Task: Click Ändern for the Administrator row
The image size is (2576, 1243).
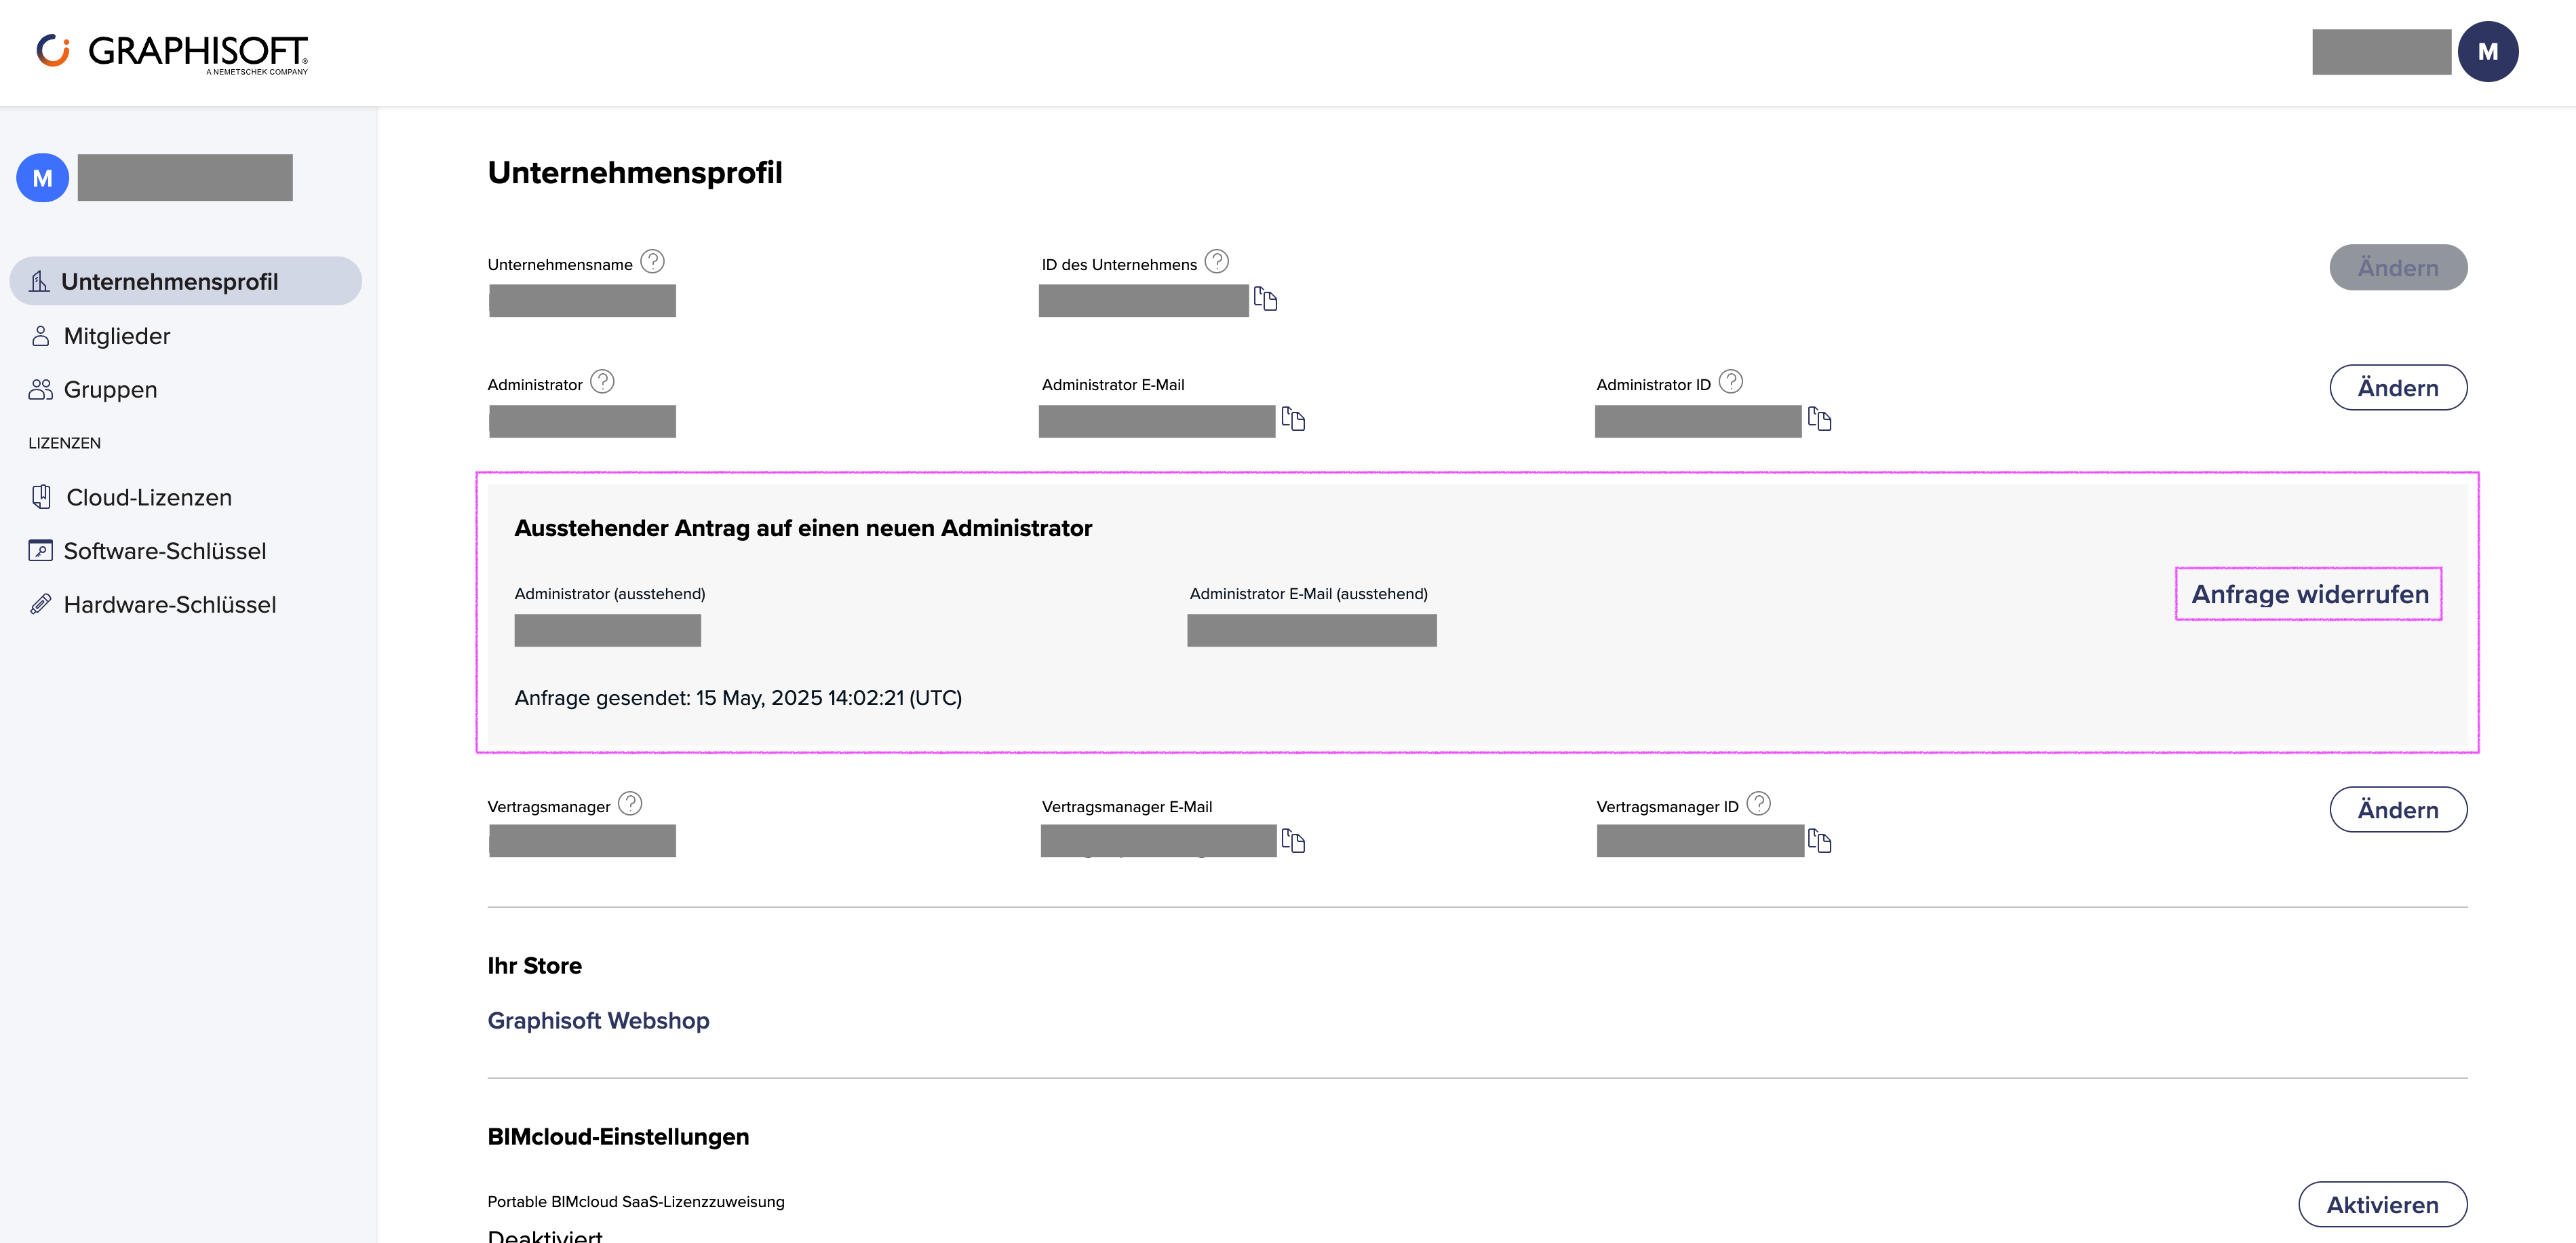Action: click(x=2398, y=388)
